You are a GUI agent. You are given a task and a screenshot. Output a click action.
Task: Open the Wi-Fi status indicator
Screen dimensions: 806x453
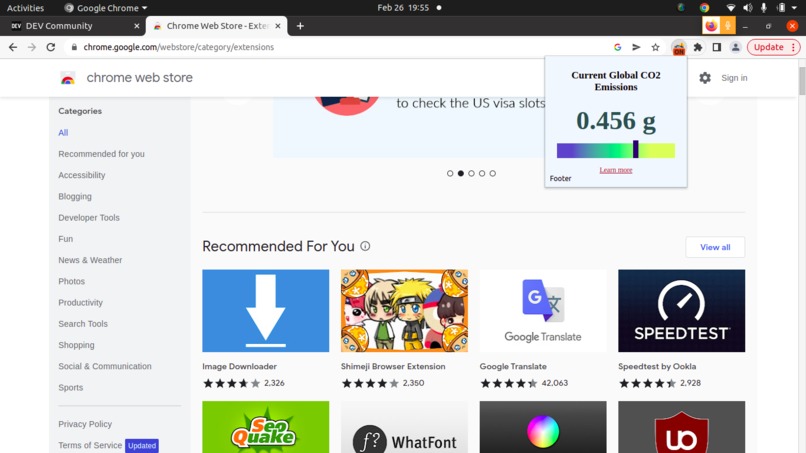coord(730,8)
